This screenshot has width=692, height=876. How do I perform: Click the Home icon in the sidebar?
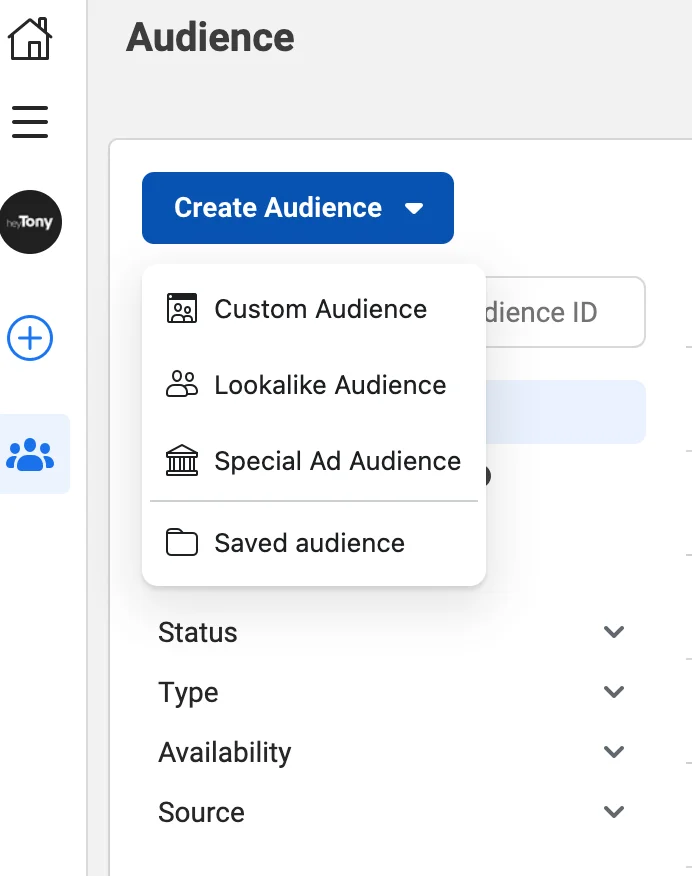30,38
